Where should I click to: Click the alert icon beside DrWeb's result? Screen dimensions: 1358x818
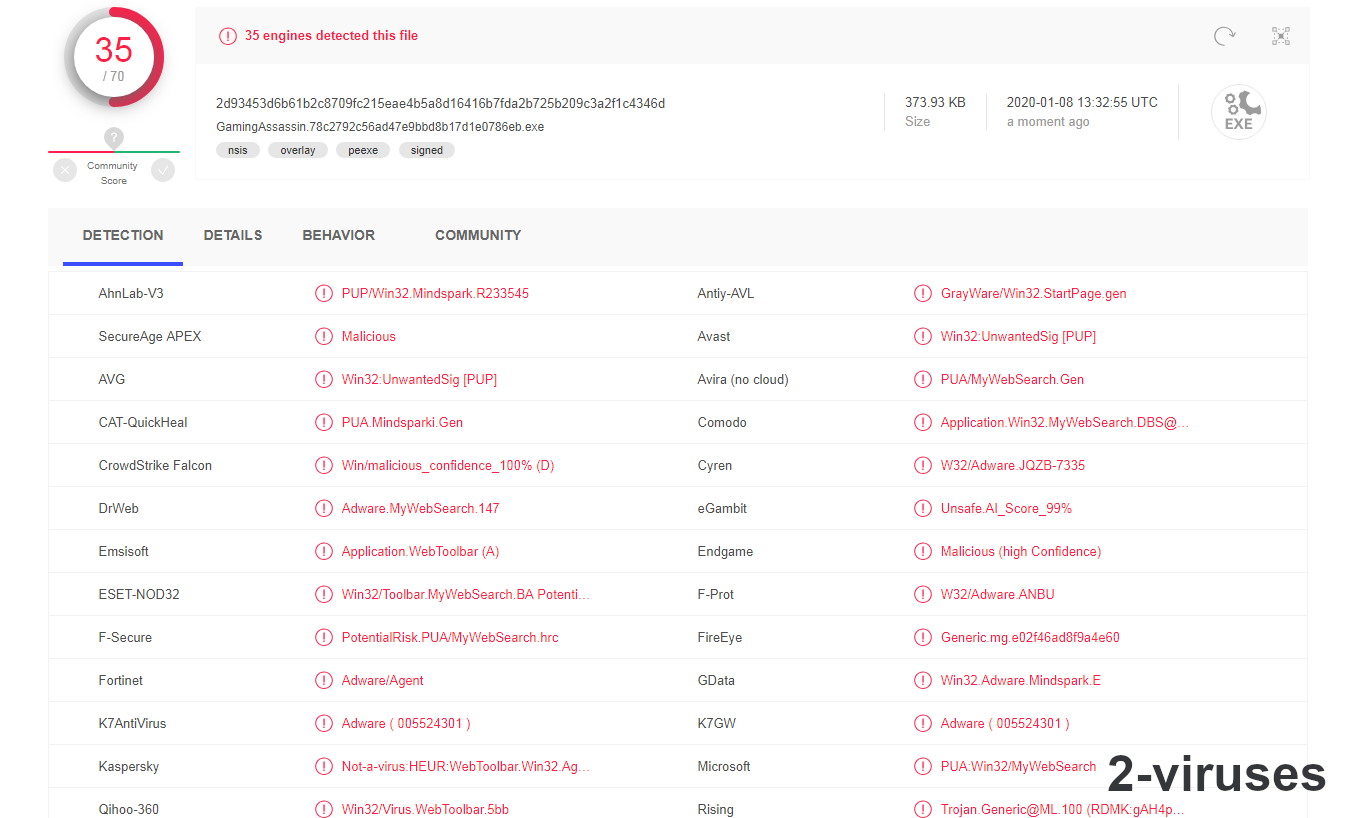324,508
